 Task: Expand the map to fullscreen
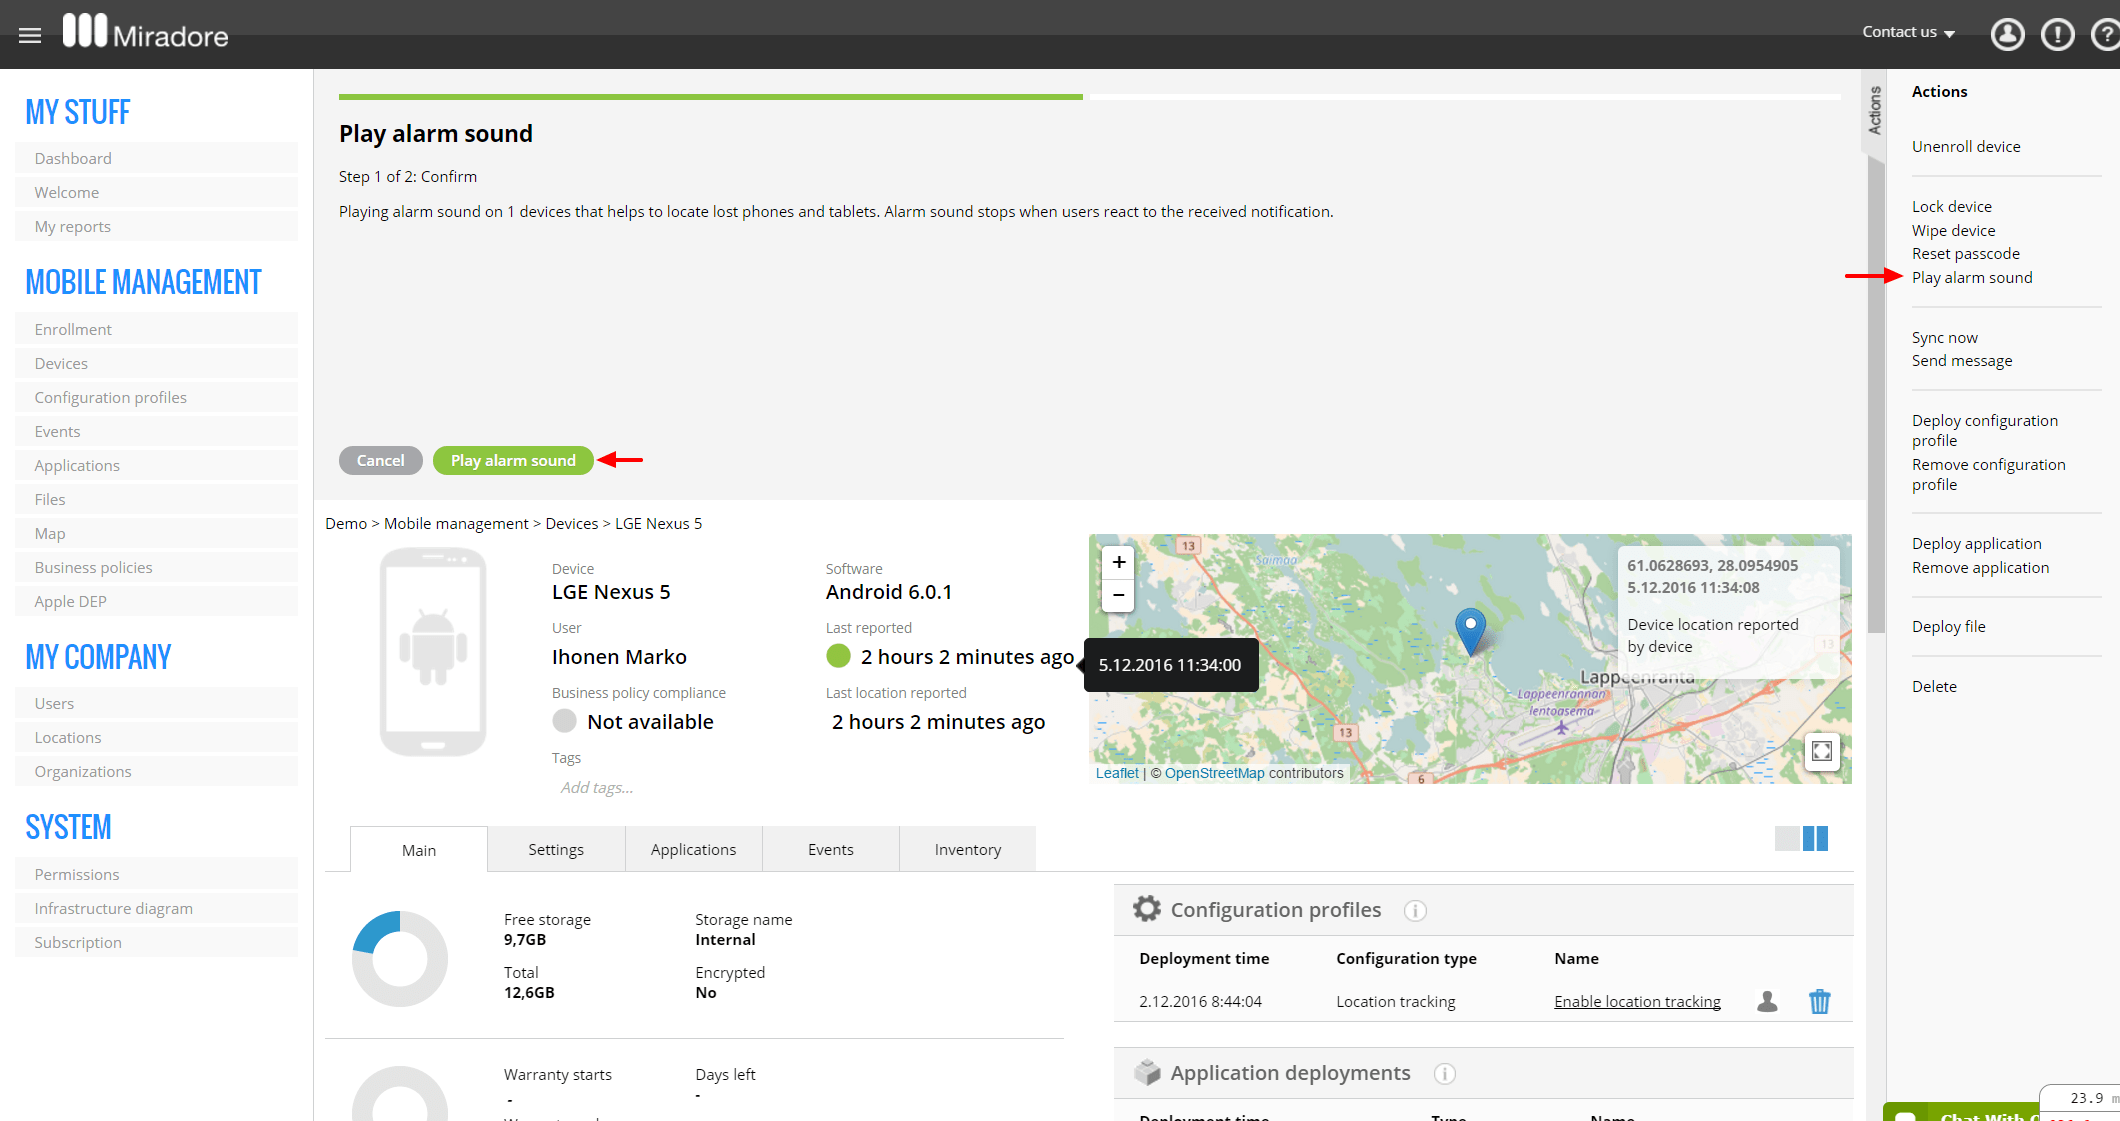click(x=1821, y=751)
